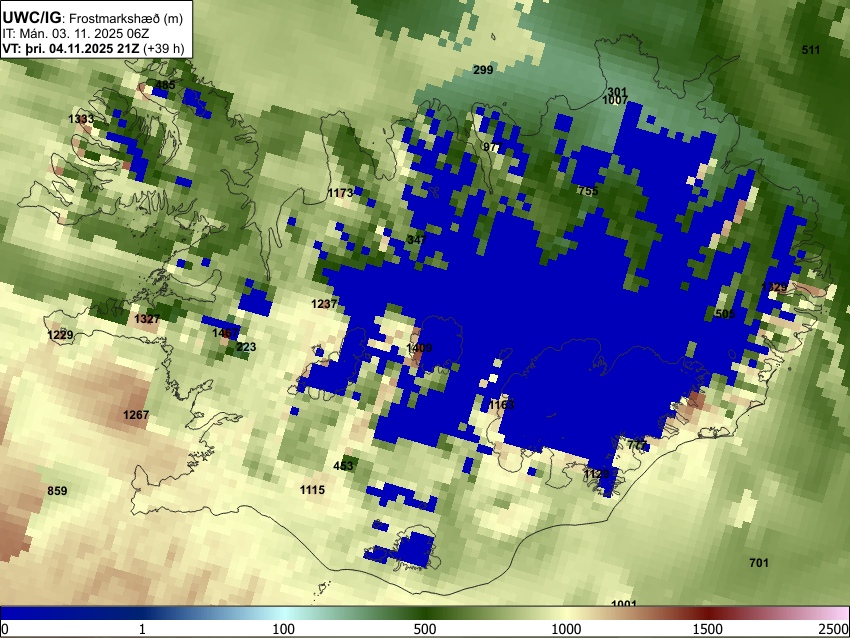Image resolution: width=850 pixels, height=638 pixels.
Task: Click the map label 505
Action: click(x=725, y=314)
